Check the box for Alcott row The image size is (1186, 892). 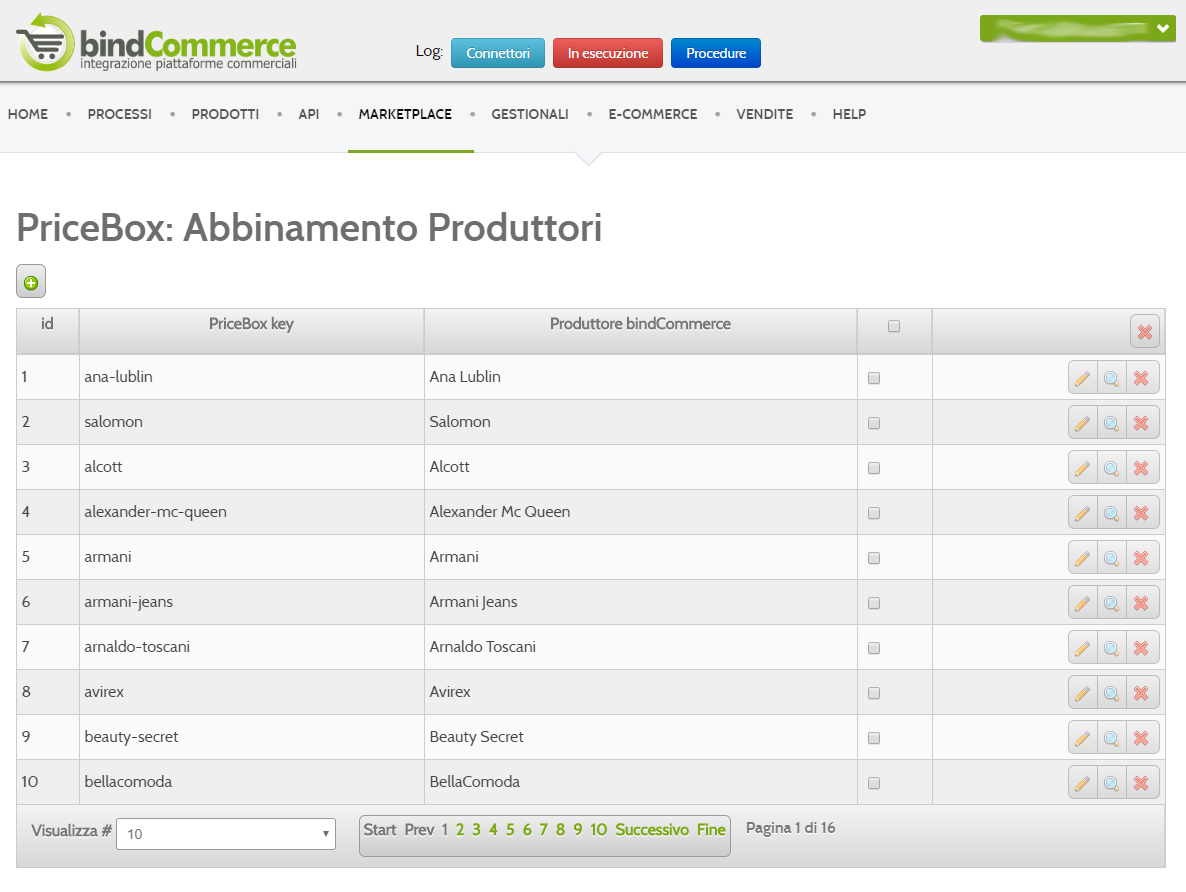[x=874, y=468]
